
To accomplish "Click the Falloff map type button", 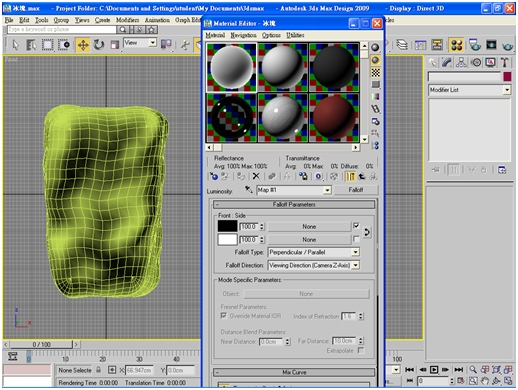I will pos(356,190).
